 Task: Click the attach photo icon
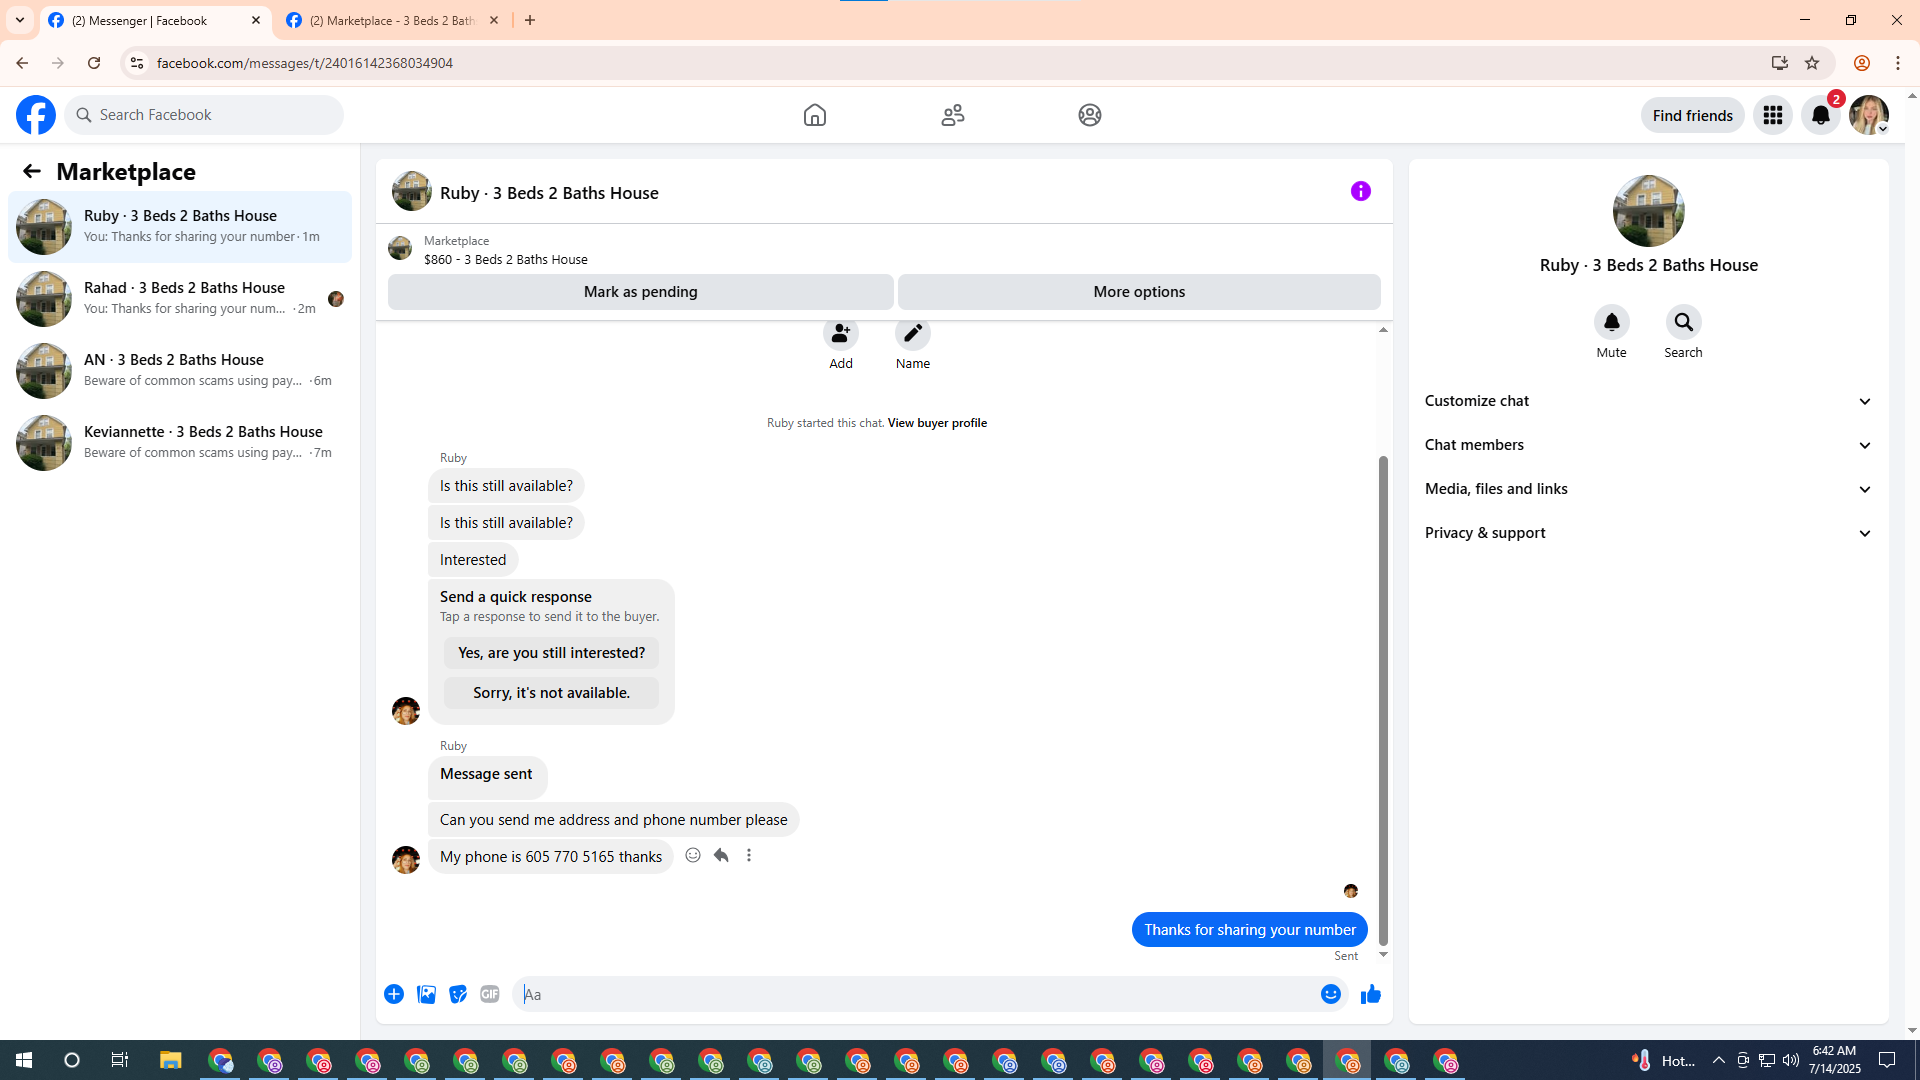coord(426,994)
